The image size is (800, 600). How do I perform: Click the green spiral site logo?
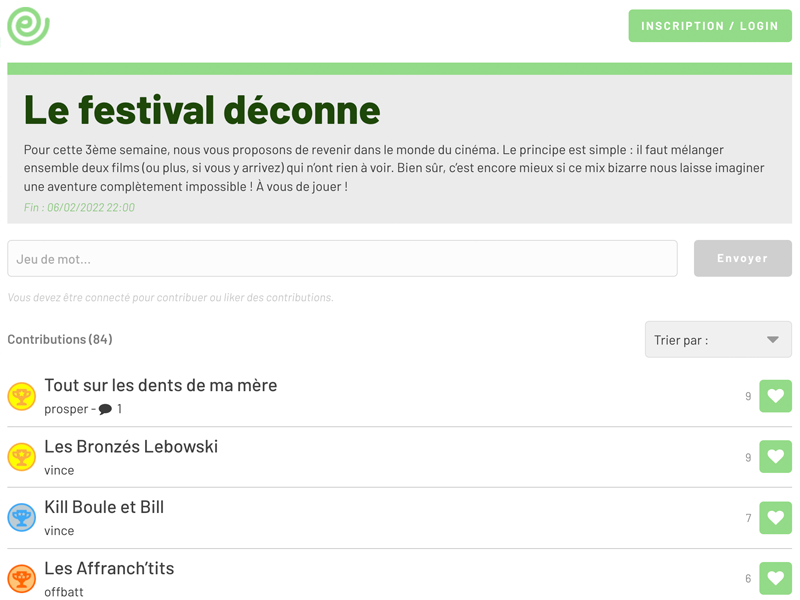(28, 25)
